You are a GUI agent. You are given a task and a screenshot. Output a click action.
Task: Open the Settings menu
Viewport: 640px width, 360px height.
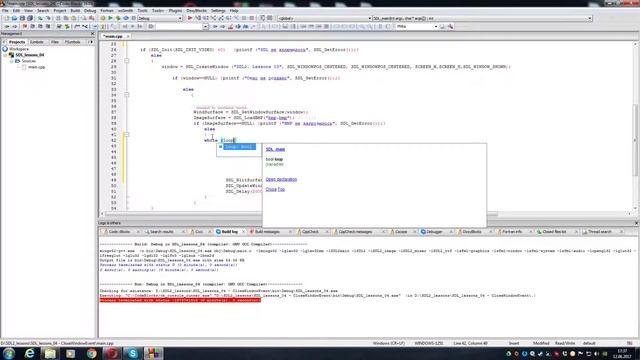point(218,11)
